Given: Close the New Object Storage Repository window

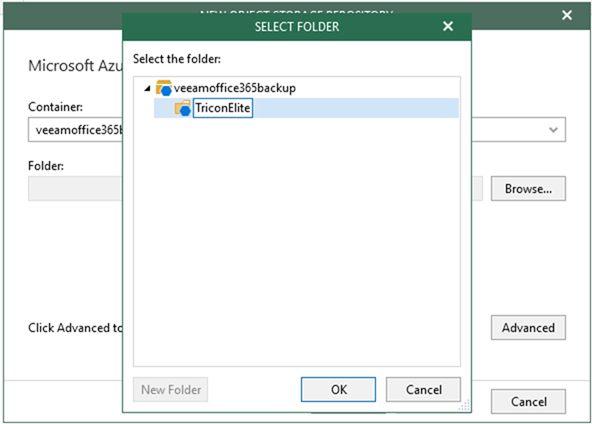Looking at the screenshot, I should point(567,15).
